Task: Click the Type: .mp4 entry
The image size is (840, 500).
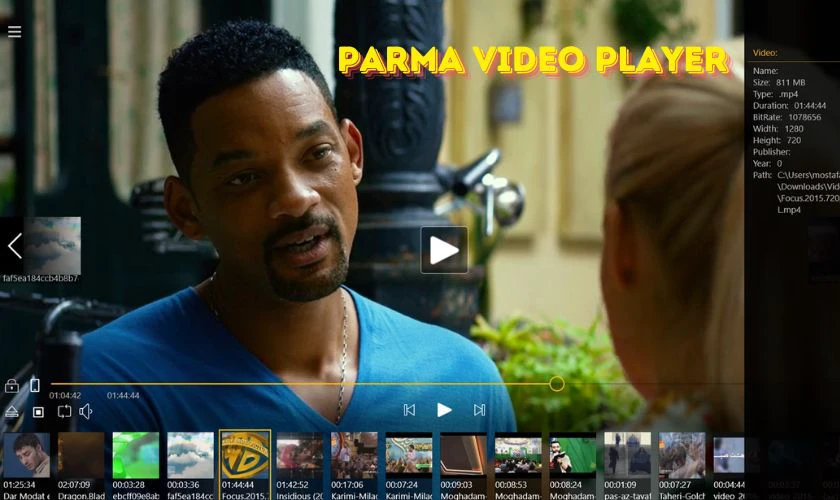Action: point(775,94)
